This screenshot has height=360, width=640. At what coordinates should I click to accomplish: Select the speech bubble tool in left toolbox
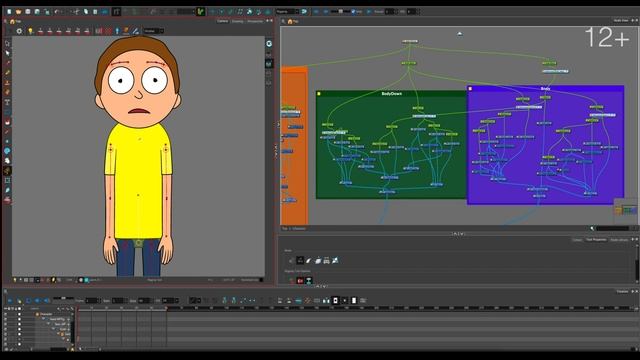pyautogui.click(x=7, y=151)
